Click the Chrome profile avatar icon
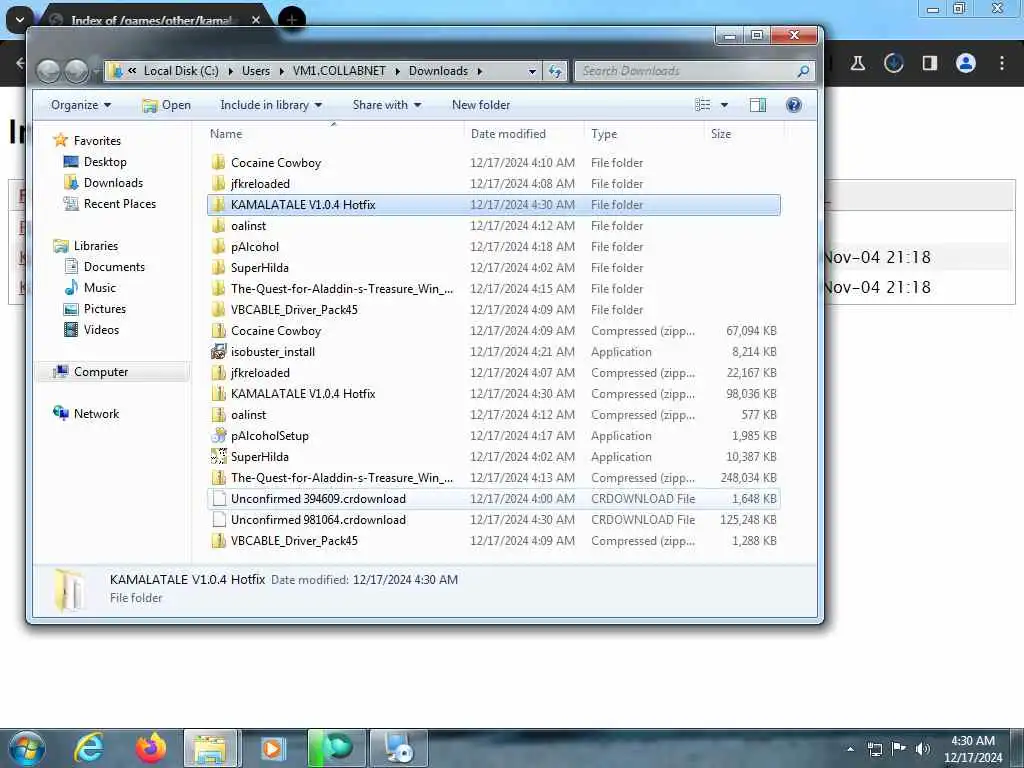Viewport: 1024px width, 768px height. [966, 63]
